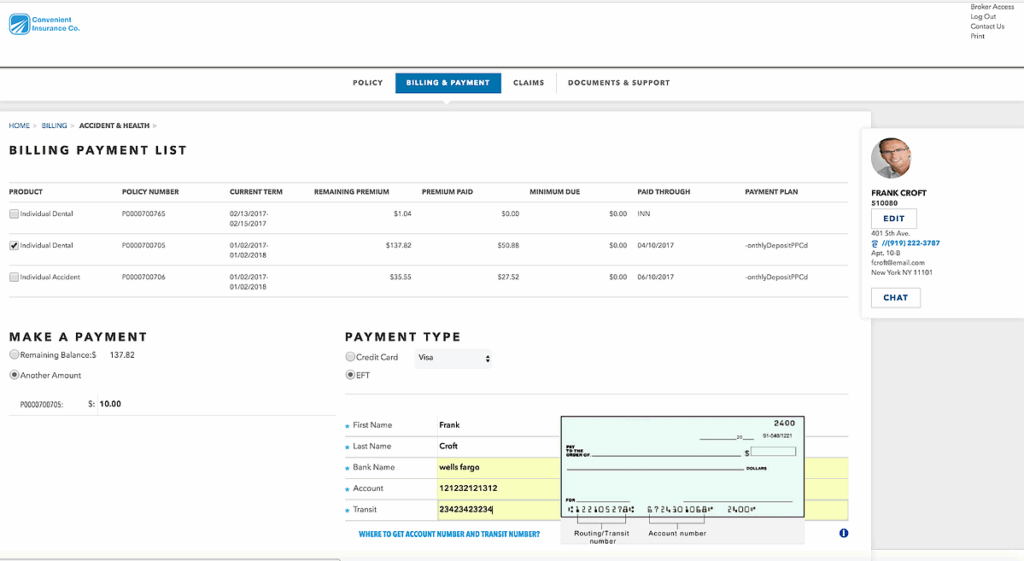1024x561 pixels.
Task: Click Frank Croft's profile photo
Action: 891,158
